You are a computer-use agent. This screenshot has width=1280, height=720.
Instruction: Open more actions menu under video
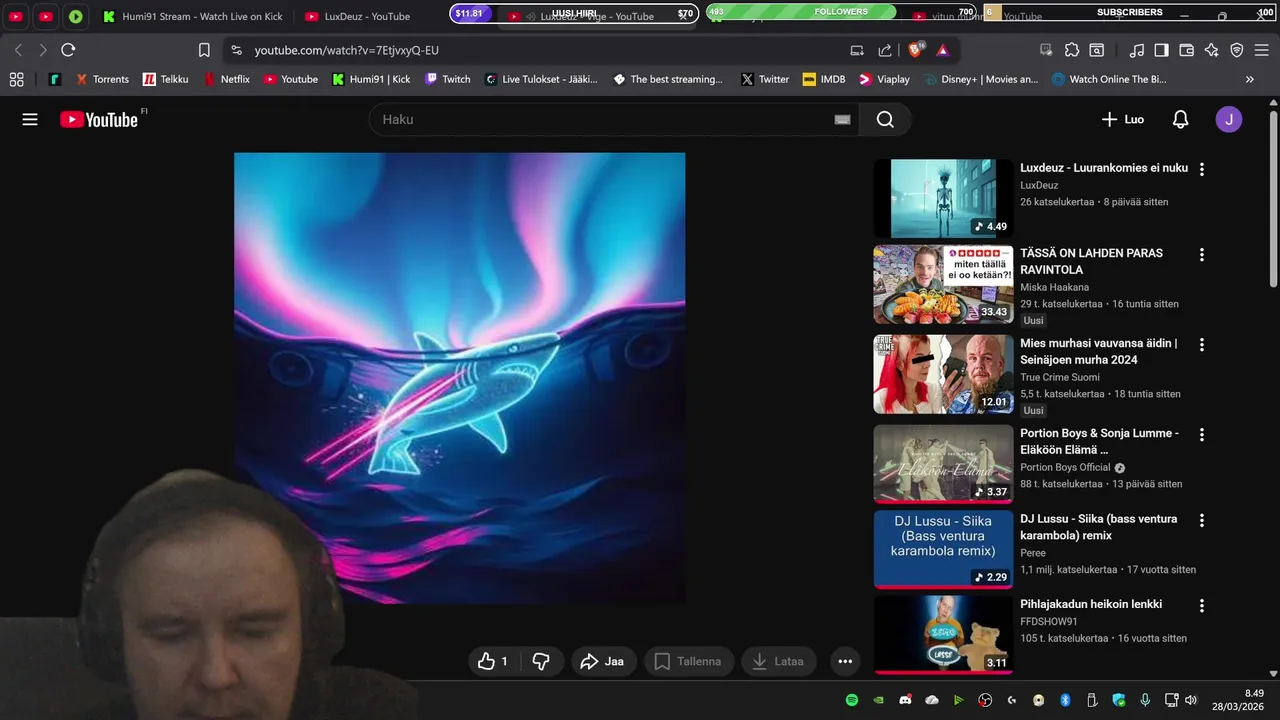point(845,661)
